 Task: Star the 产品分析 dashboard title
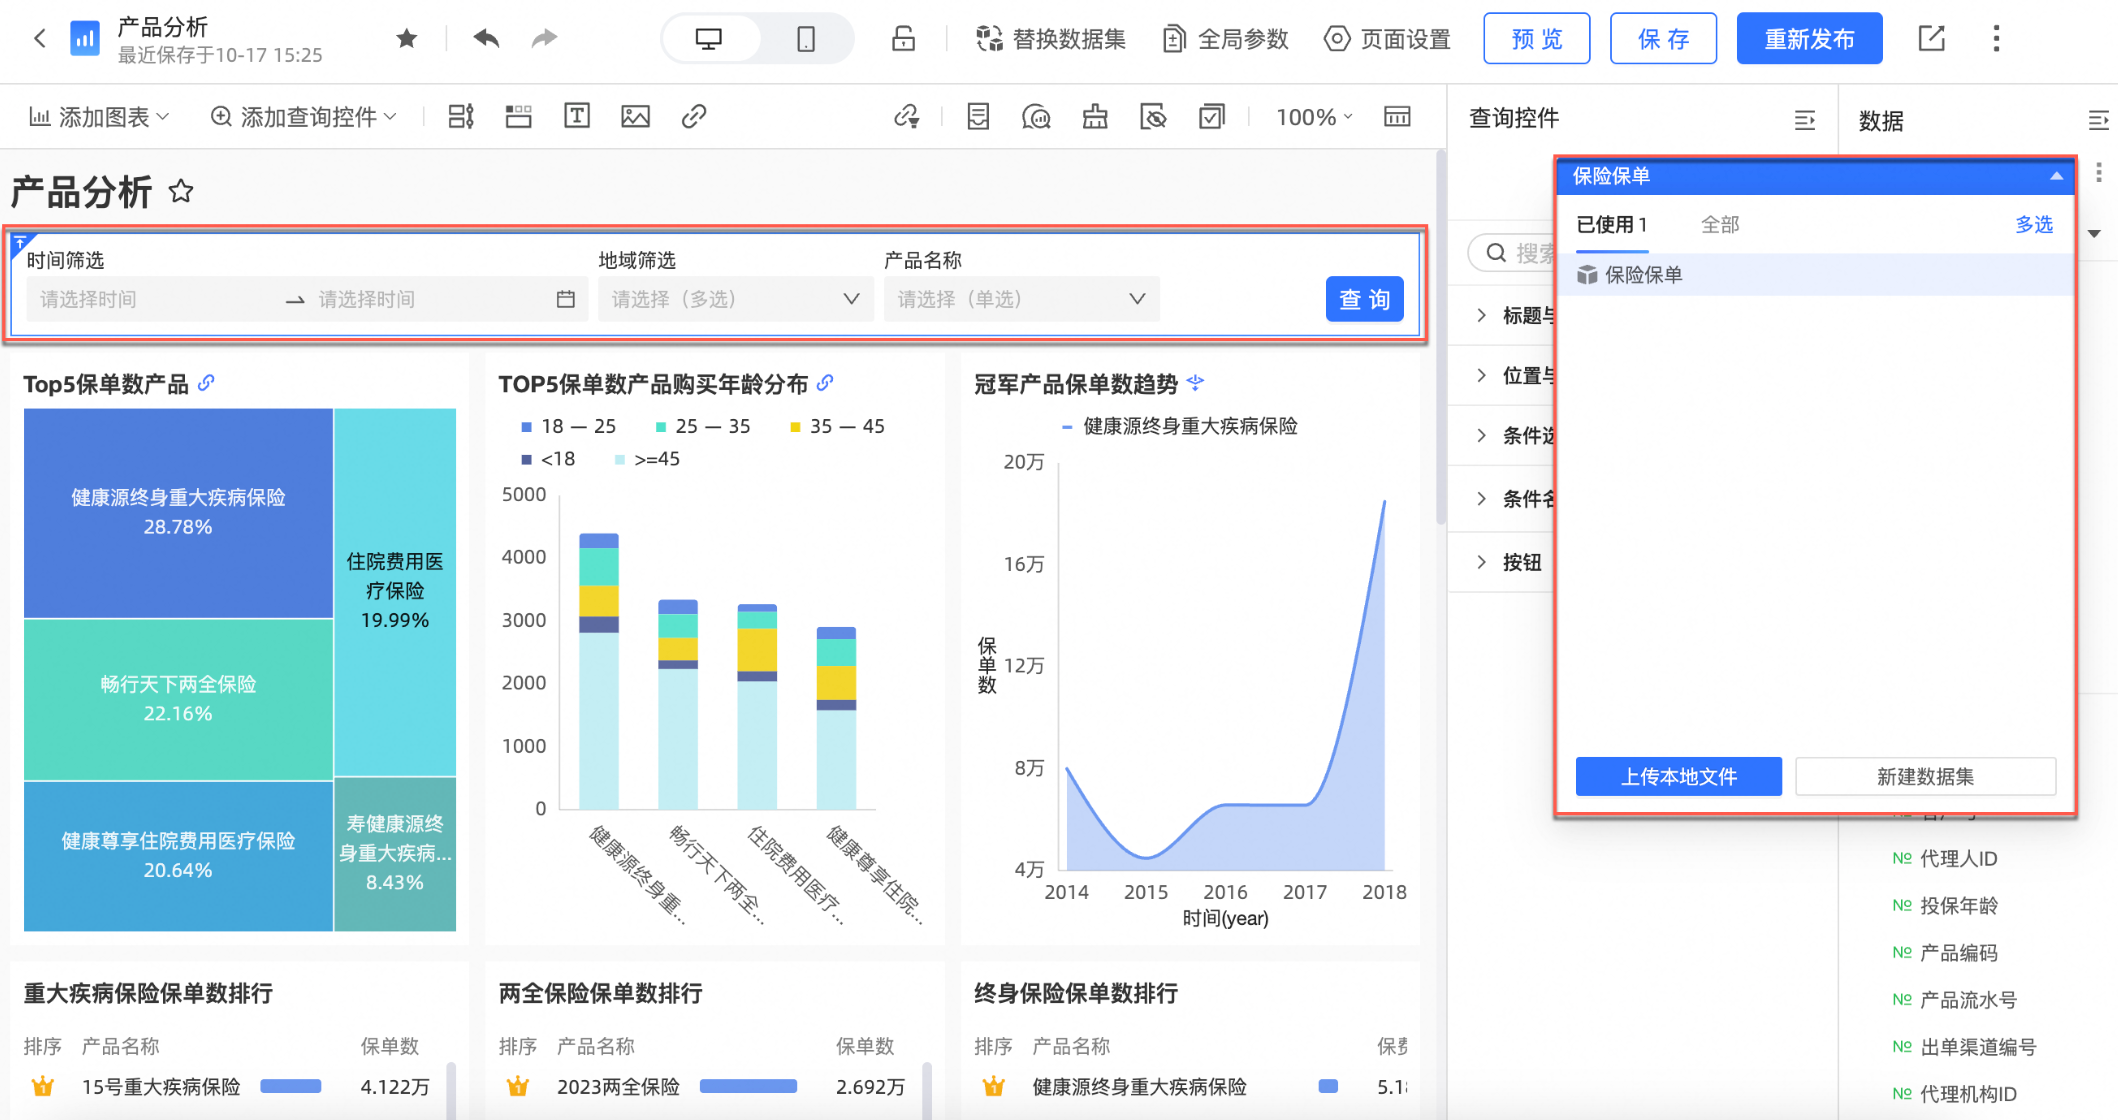point(181,191)
